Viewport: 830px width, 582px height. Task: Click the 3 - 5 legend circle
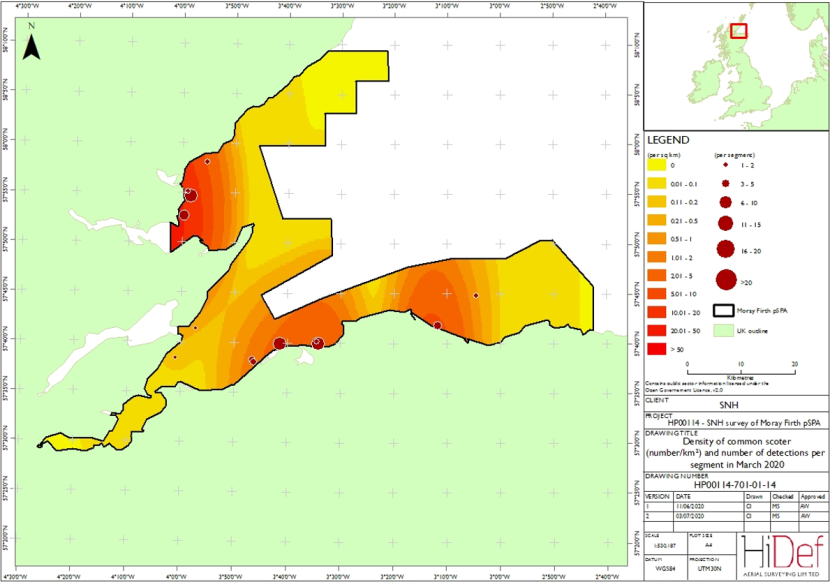point(726,184)
